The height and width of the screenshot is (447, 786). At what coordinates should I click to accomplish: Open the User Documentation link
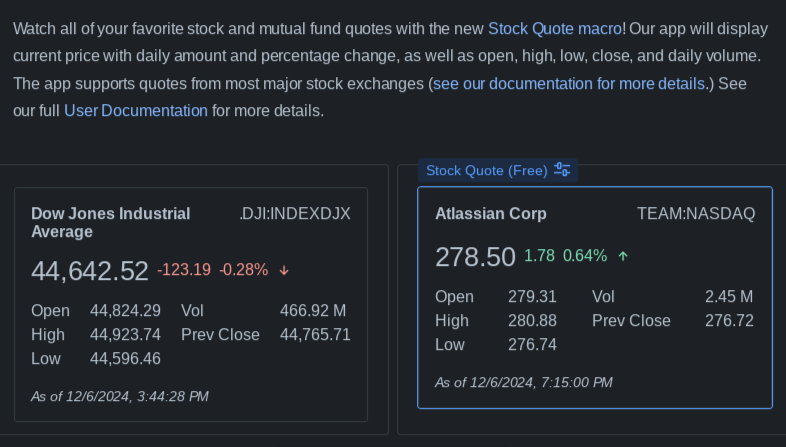click(x=136, y=110)
